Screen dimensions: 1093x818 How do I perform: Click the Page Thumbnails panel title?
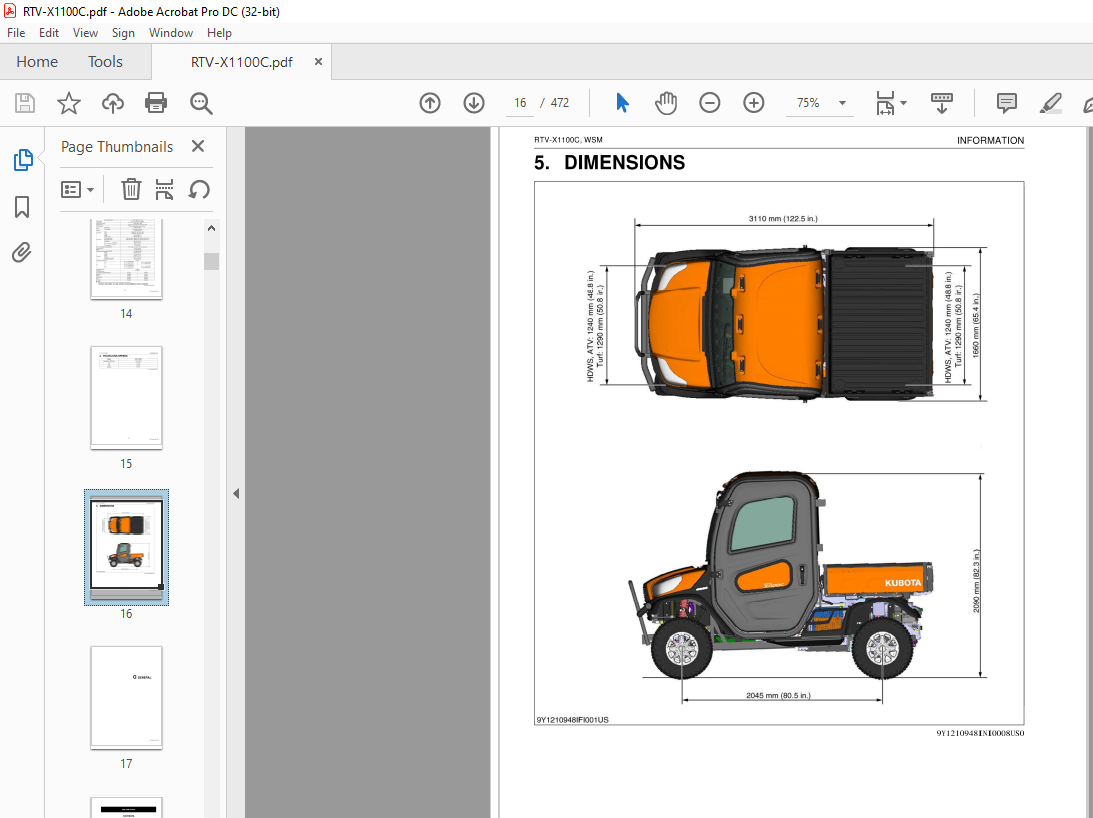coord(117,146)
